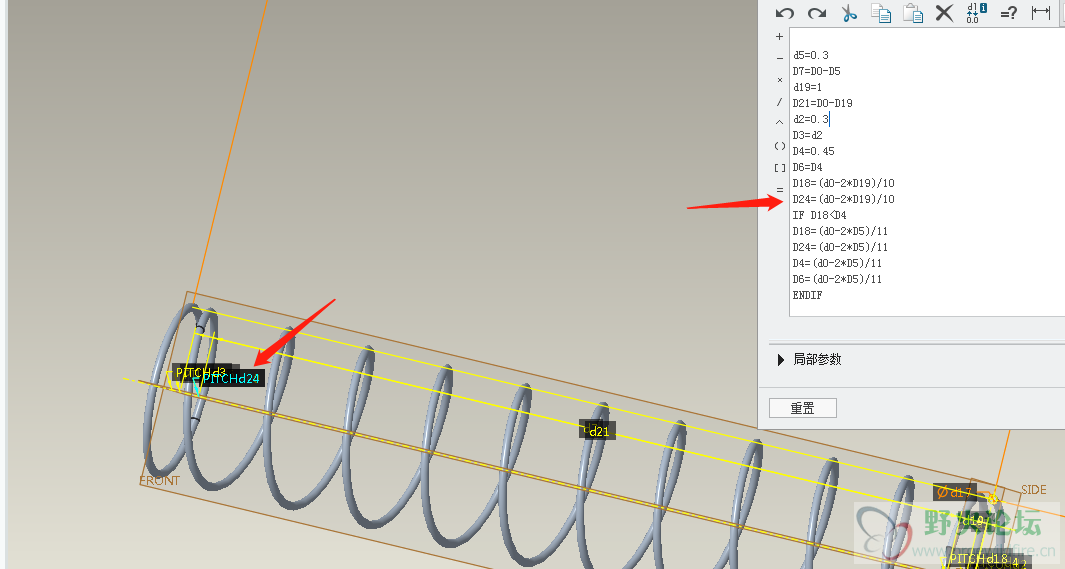
Task: Select the D4=(d0-2*D5)/11 line
Action: coord(837,263)
